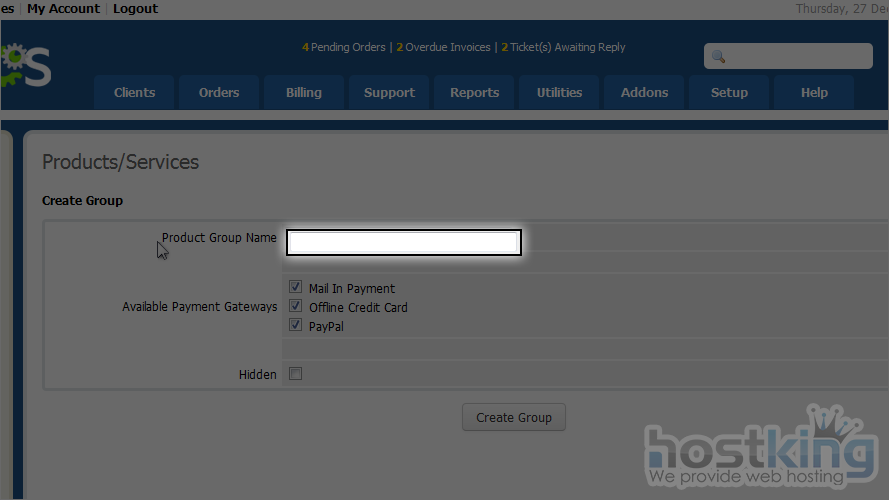Image resolution: width=889 pixels, height=500 pixels.
Task: Uncheck the Mail In Payment checkbox
Action: (295, 288)
